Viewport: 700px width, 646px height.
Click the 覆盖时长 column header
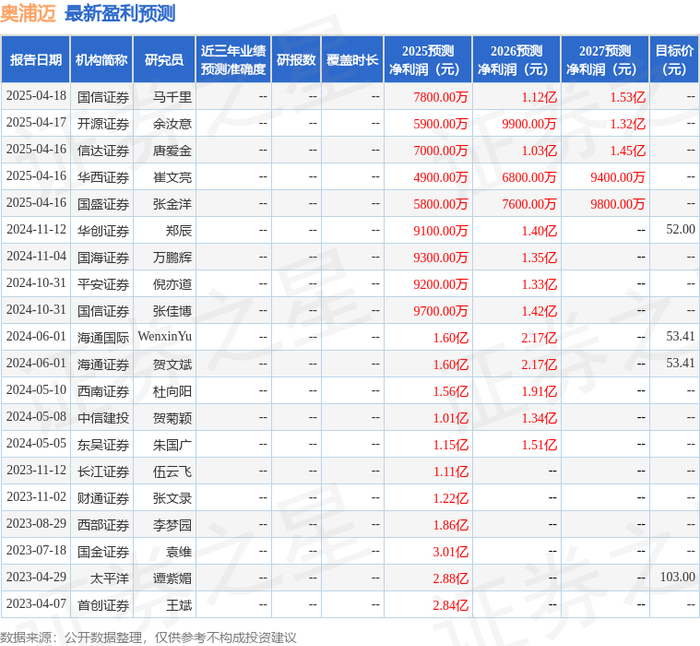352,59
